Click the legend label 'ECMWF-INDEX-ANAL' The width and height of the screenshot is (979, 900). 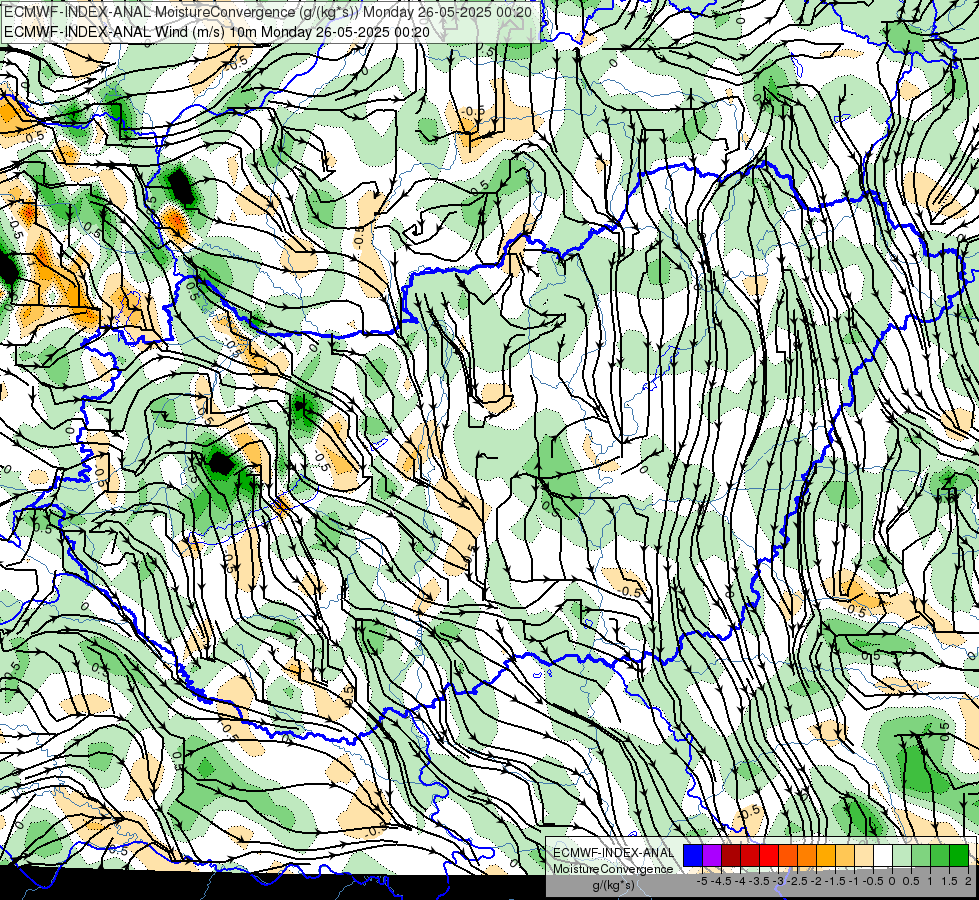(613, 853)
